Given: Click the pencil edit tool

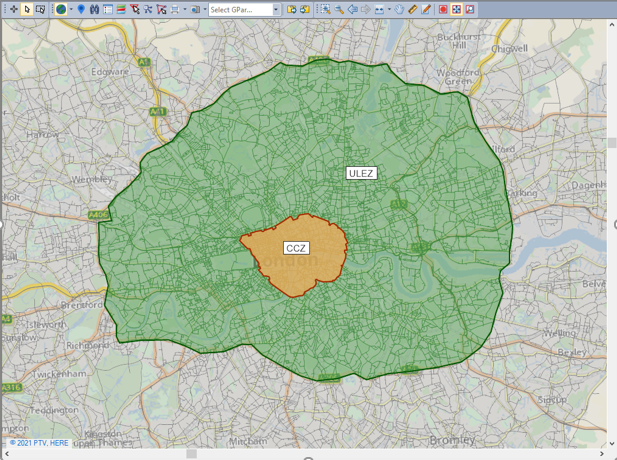Looking at the screenshot, I should (427, 9).
